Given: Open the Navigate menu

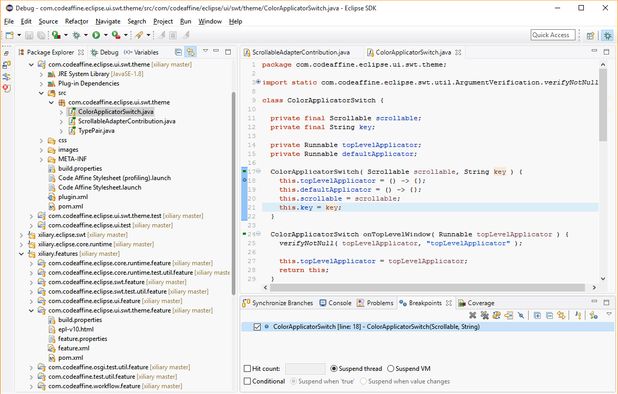Looking at the screenshot, I should [x=108, y=21].
